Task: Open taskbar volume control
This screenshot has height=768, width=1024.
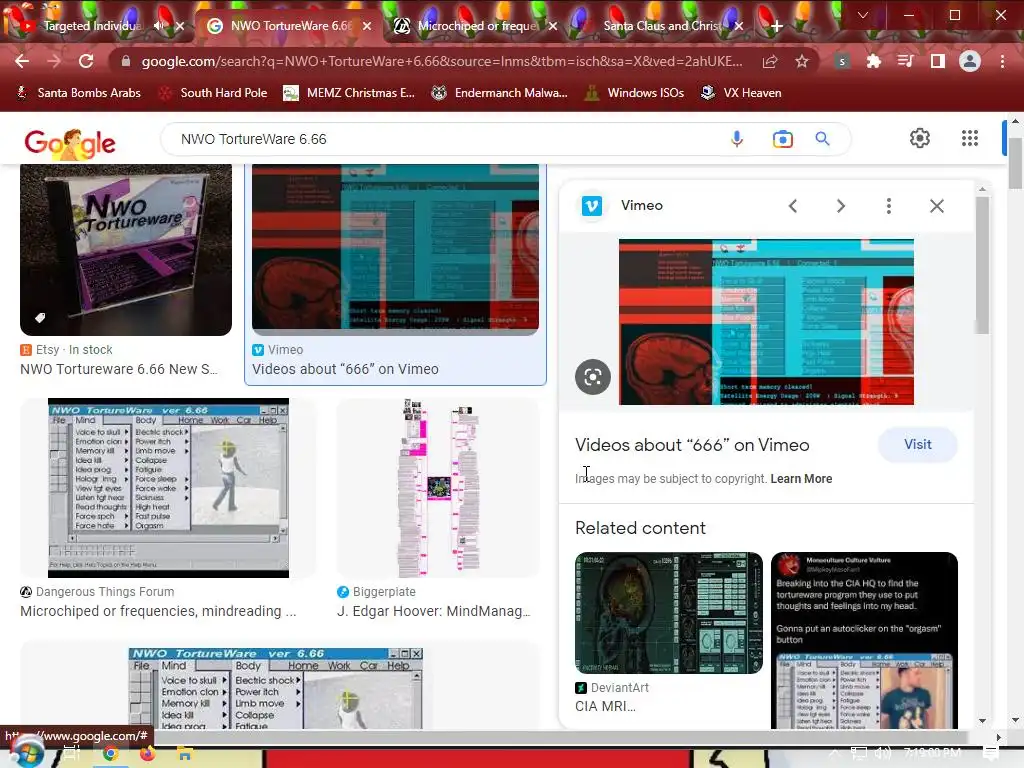Action: click(883, 754)
